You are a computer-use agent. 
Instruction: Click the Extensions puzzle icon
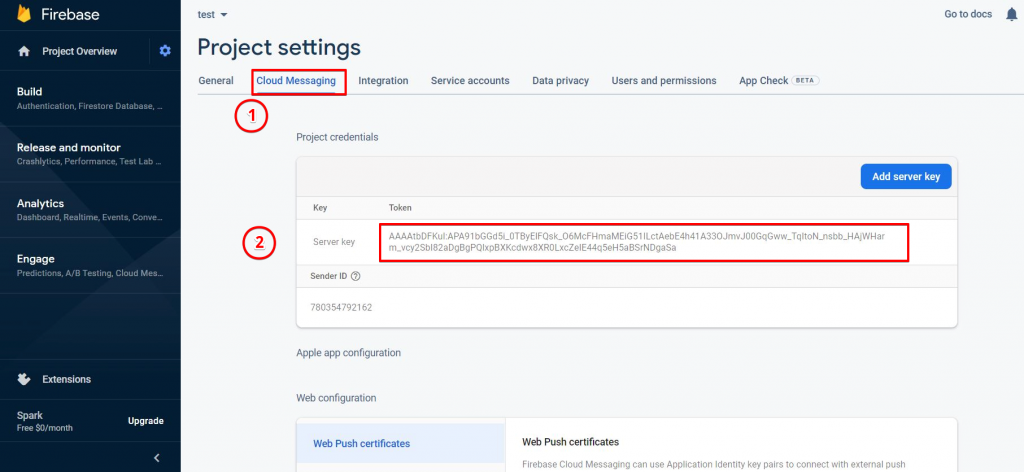24,379
